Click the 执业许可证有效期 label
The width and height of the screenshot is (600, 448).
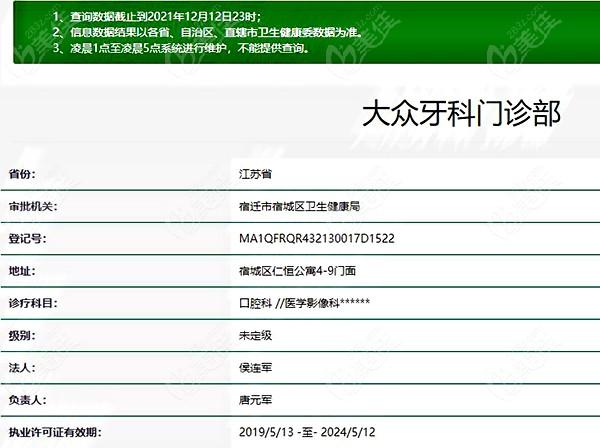coord(55,432)
